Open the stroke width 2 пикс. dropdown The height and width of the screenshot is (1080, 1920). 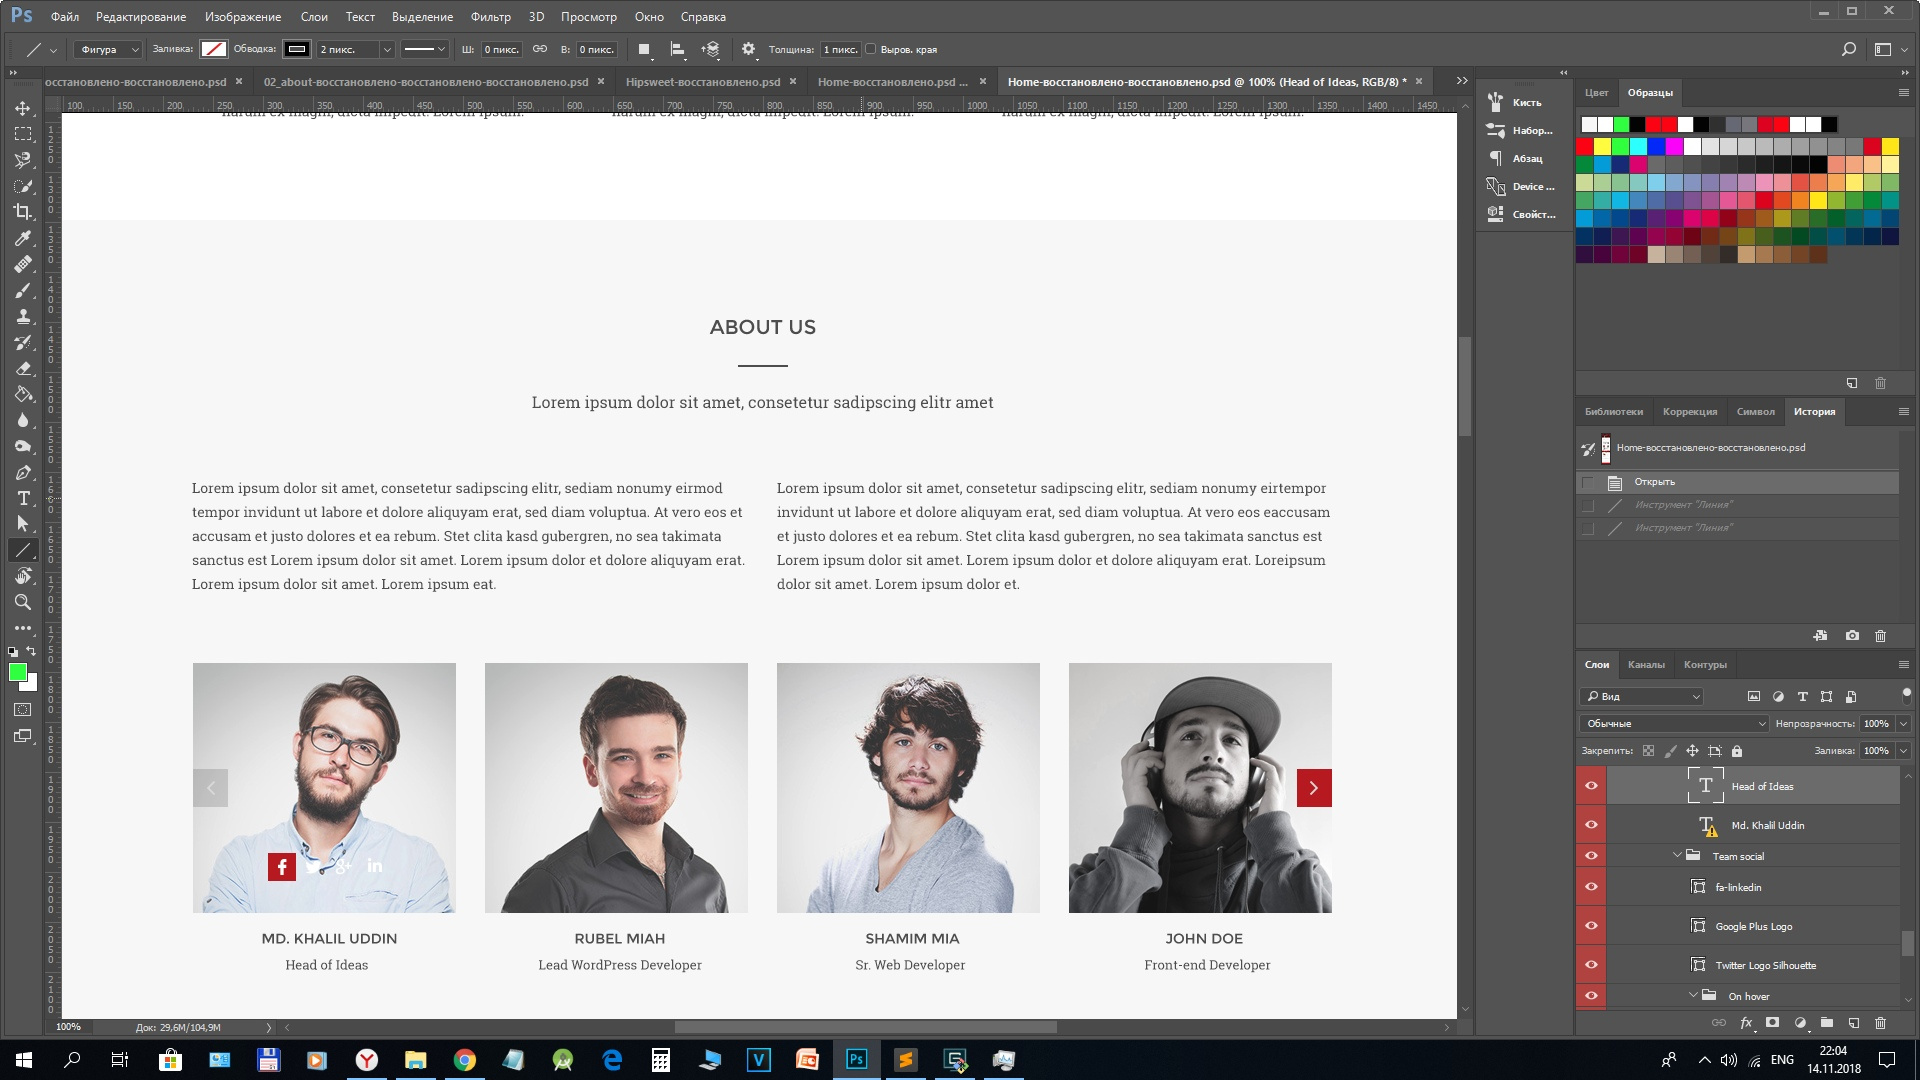coord(387,49)
